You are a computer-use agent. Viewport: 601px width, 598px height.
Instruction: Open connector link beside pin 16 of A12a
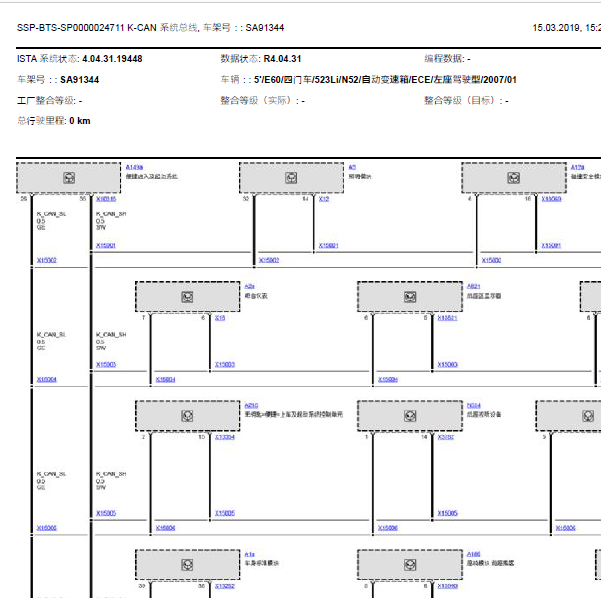tap(551, 199)
